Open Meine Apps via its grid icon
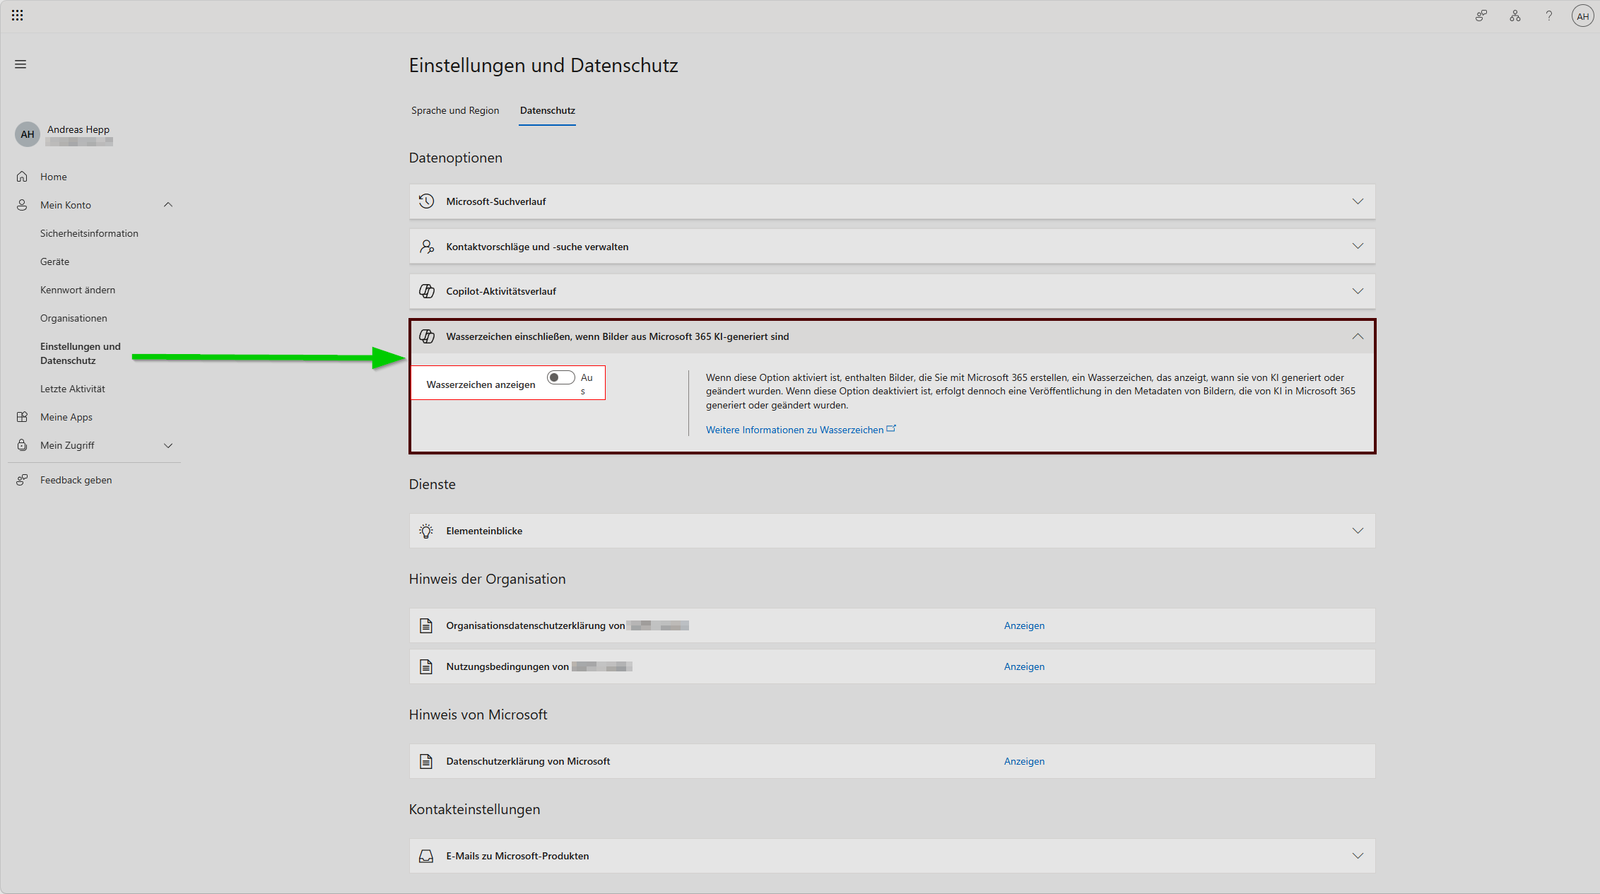The width and height of the screenshot is (1600, 894). (22, 417)
